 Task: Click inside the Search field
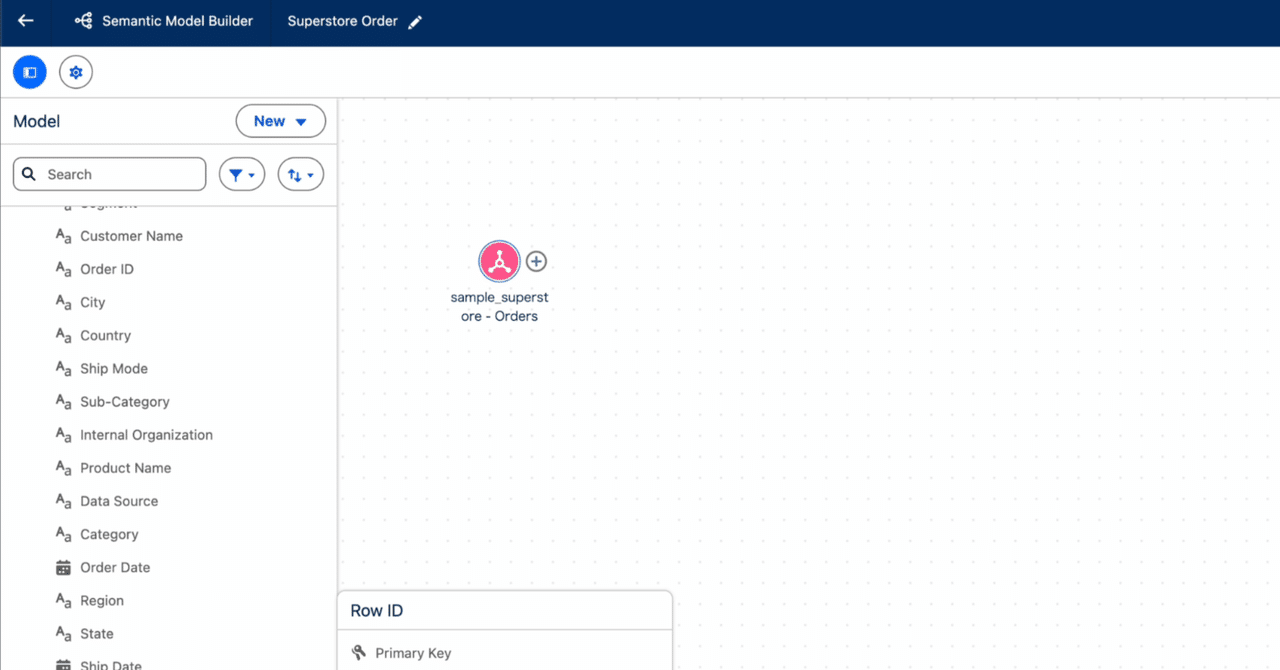(x=109, y=173)
